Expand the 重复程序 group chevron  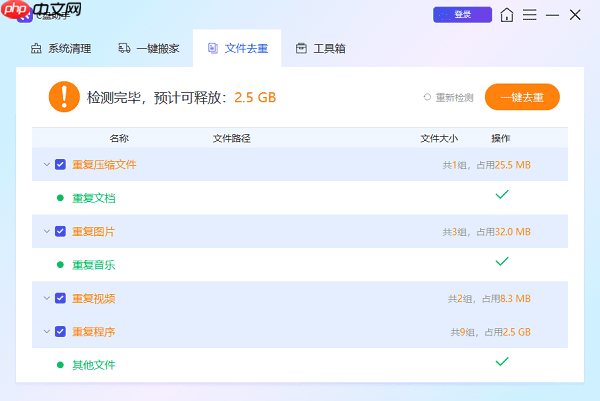(47, 331)
